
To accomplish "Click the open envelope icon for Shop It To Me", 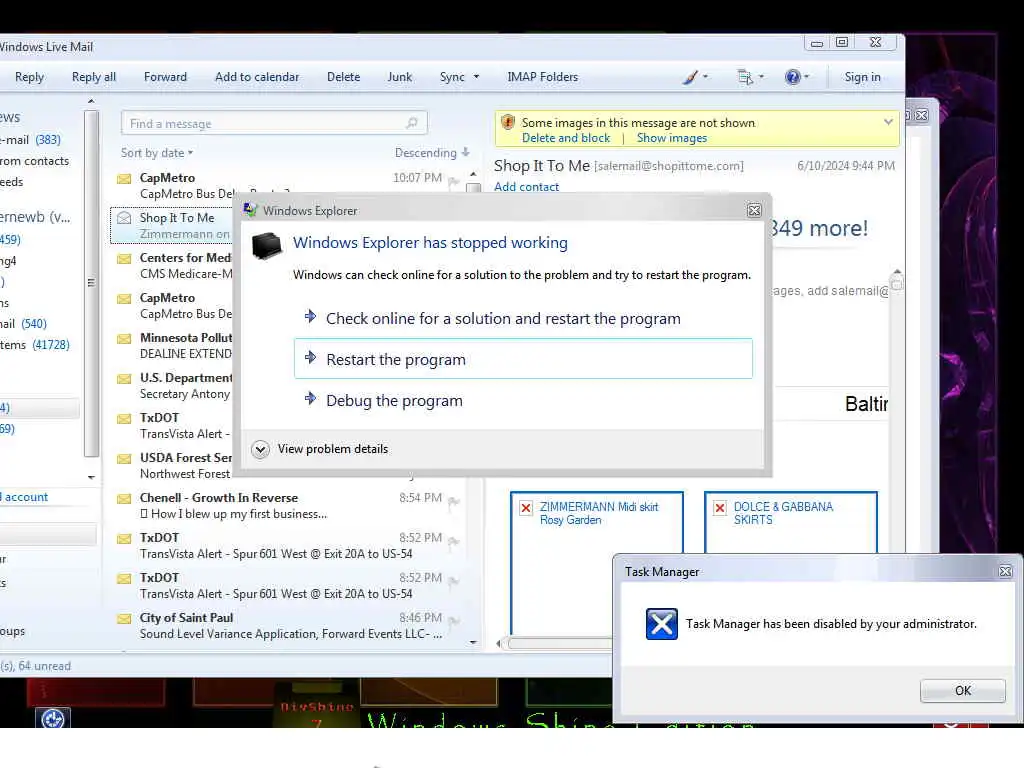I will (124, 218).
